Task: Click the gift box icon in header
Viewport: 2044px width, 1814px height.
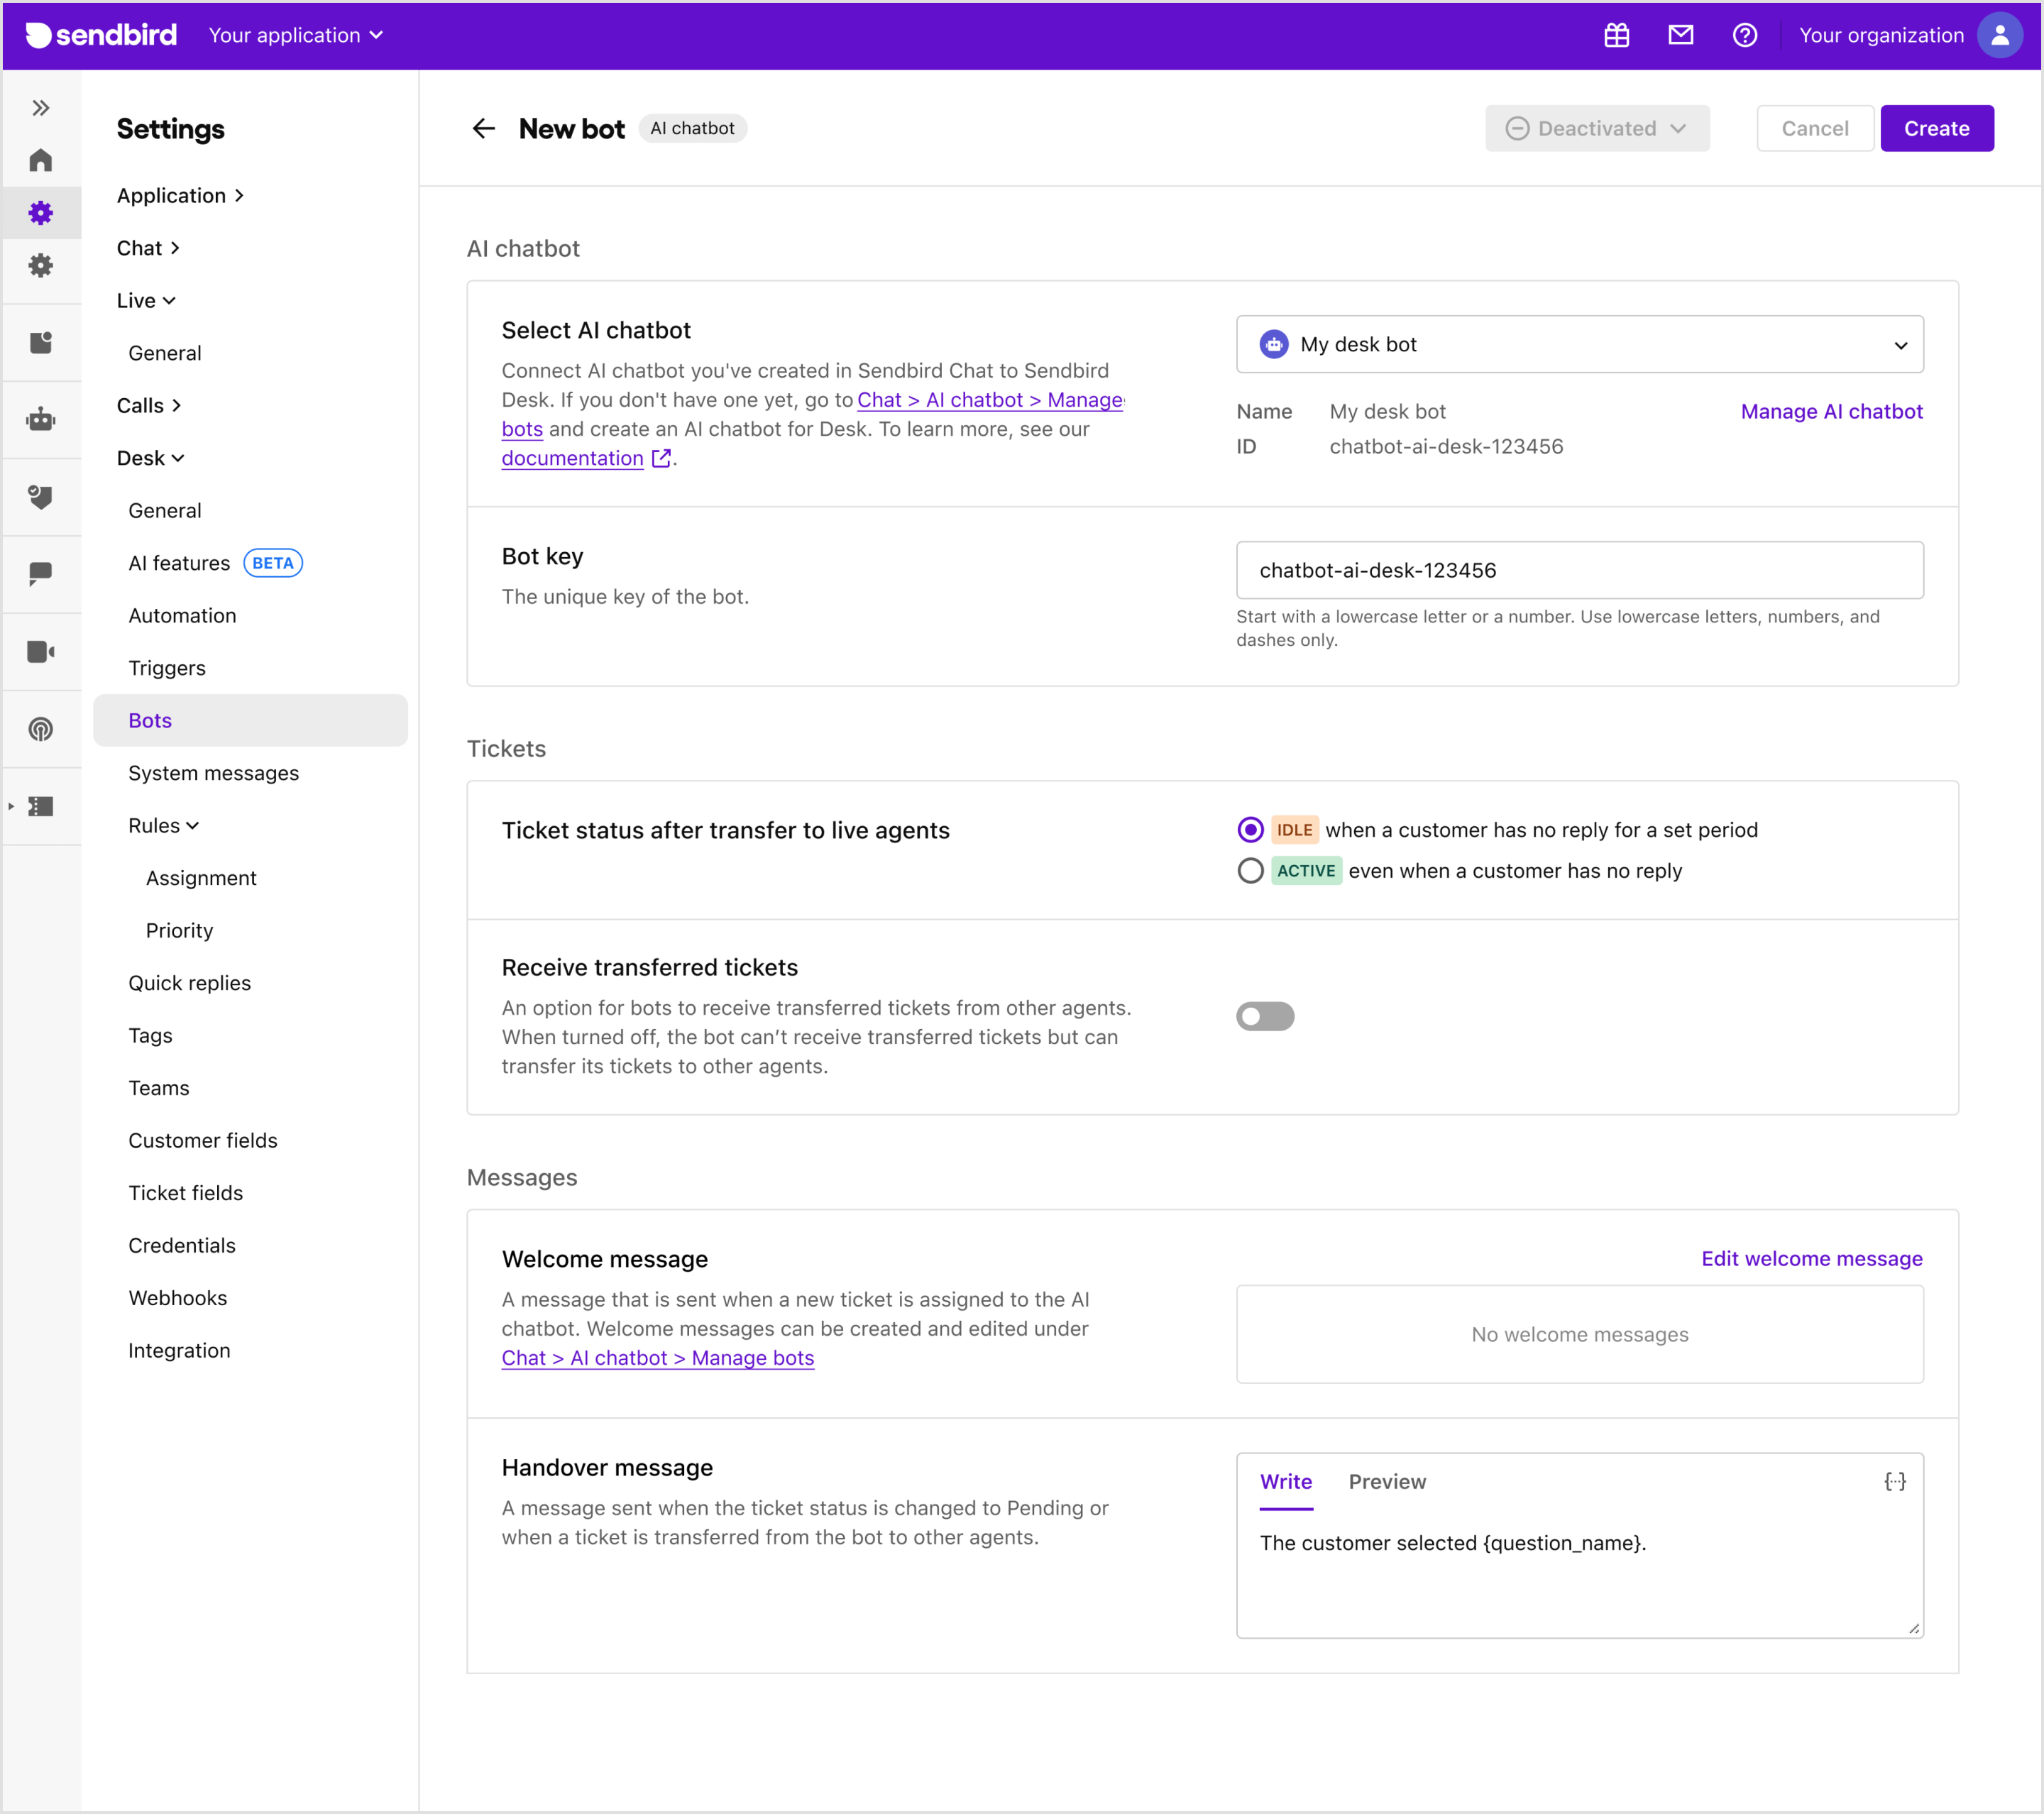Action: (x=1616, y=35)
